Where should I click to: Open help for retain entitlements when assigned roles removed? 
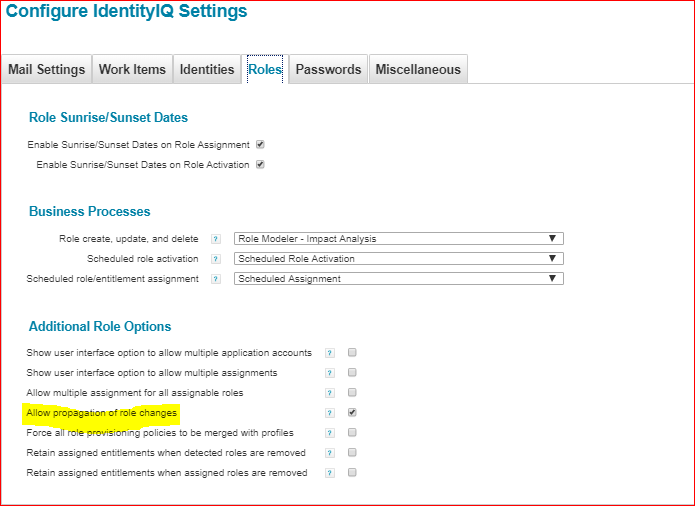tap(330, 473)
